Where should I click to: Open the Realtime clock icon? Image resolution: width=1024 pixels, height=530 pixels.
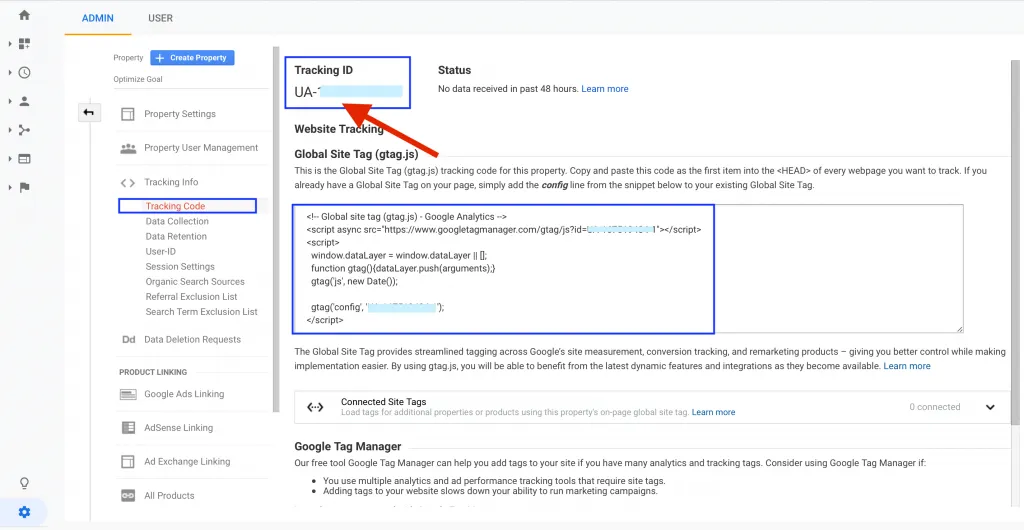point(24,72)
